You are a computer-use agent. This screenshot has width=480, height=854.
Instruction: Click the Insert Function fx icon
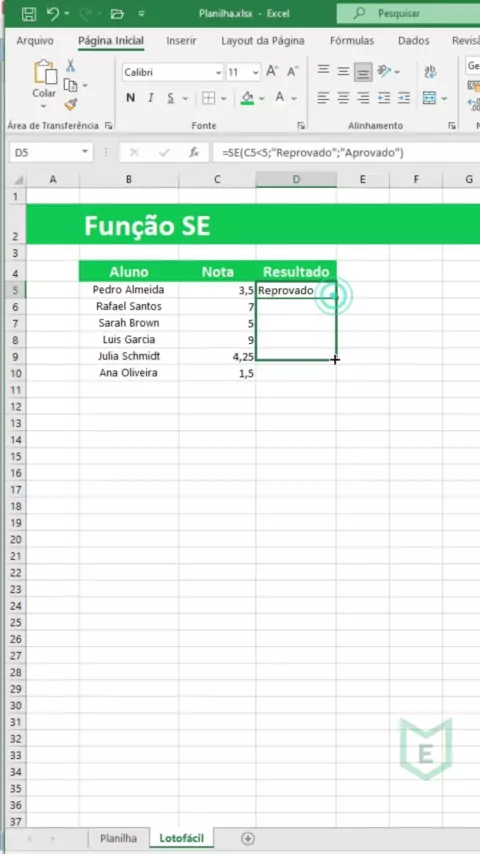(x=194, y=152)
